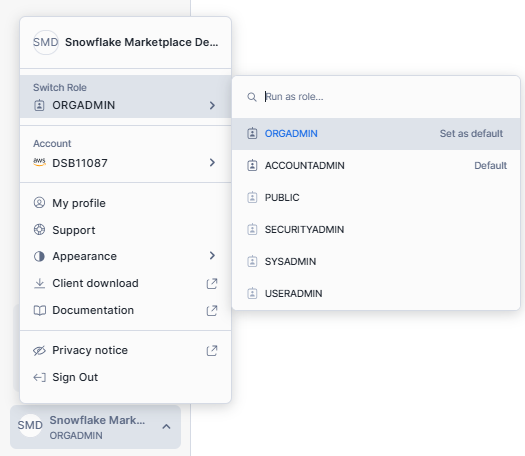This screenshot has height=456, width=525.
Task: Collapse user menu with the up chevron
Action: click(166, 427)
